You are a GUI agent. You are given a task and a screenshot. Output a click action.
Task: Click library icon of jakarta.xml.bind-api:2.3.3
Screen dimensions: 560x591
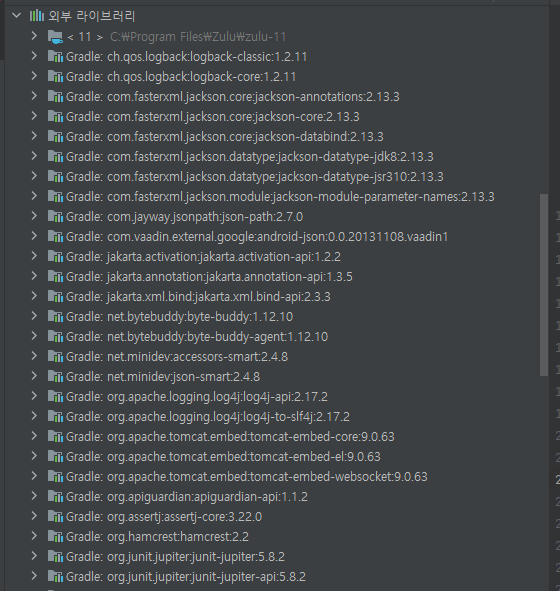[55, 296]
